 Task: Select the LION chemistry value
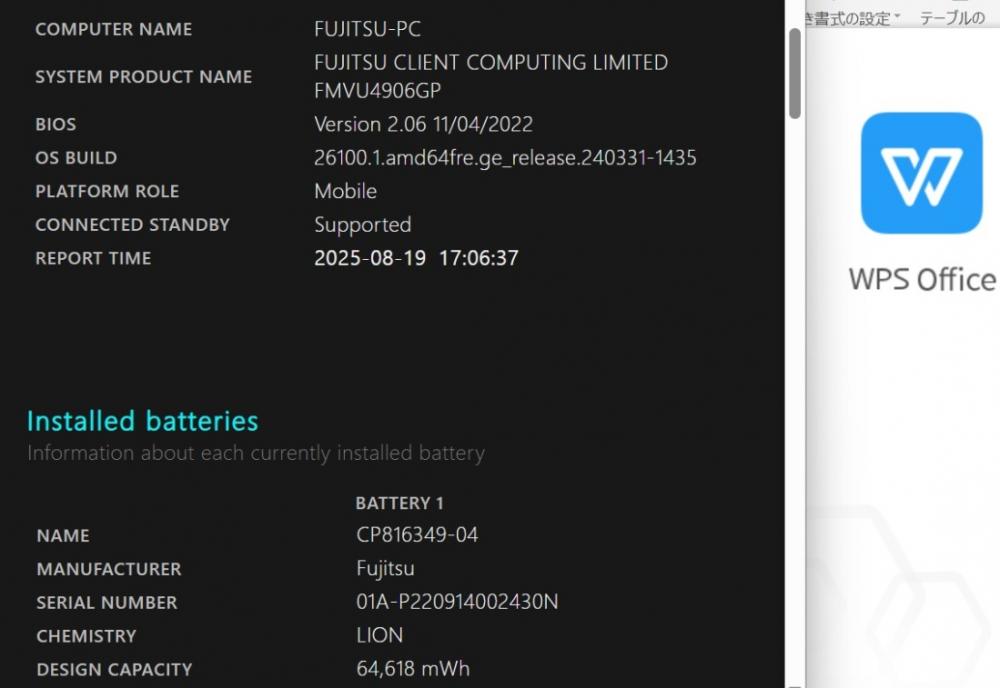click(x=379, y=636)
